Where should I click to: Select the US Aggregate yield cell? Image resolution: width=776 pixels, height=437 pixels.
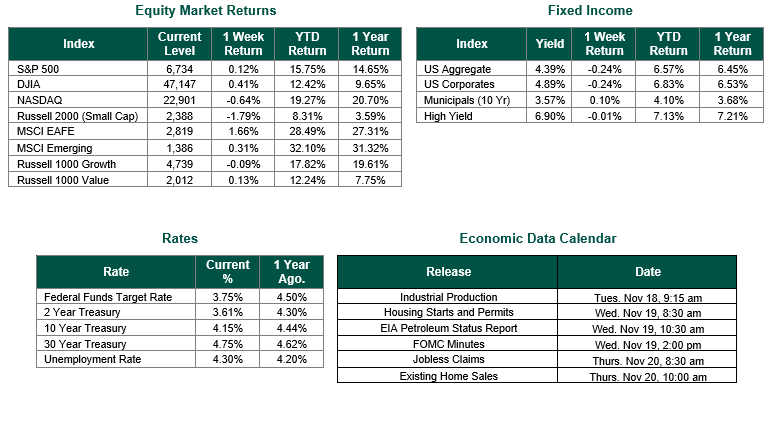pos(546,69)
